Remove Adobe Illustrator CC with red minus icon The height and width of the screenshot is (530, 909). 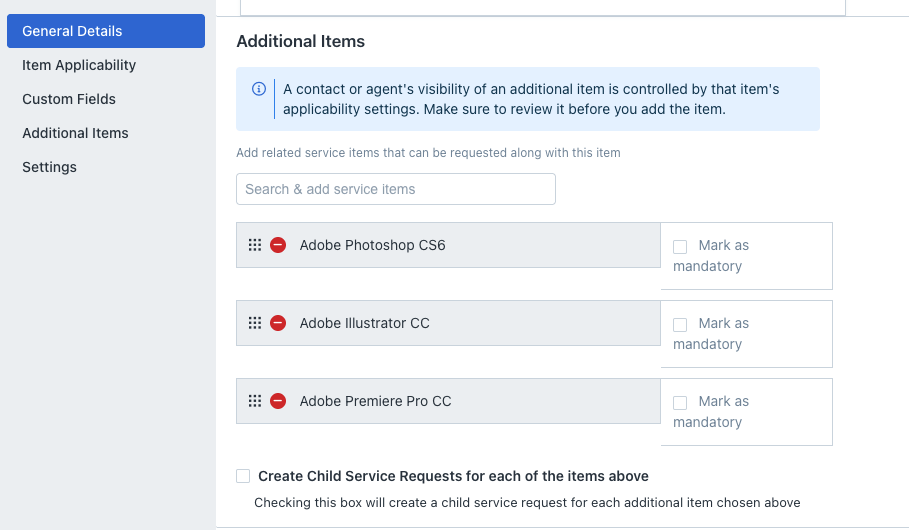coord(278,323)
